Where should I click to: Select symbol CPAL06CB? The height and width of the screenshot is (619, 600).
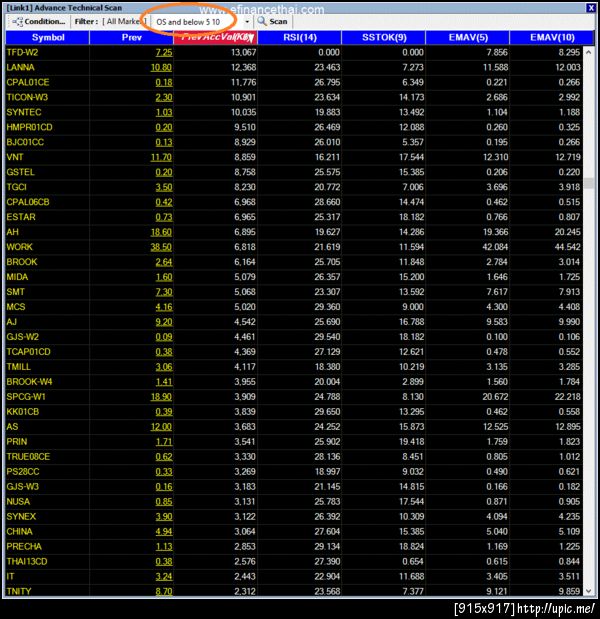[28, 202]
